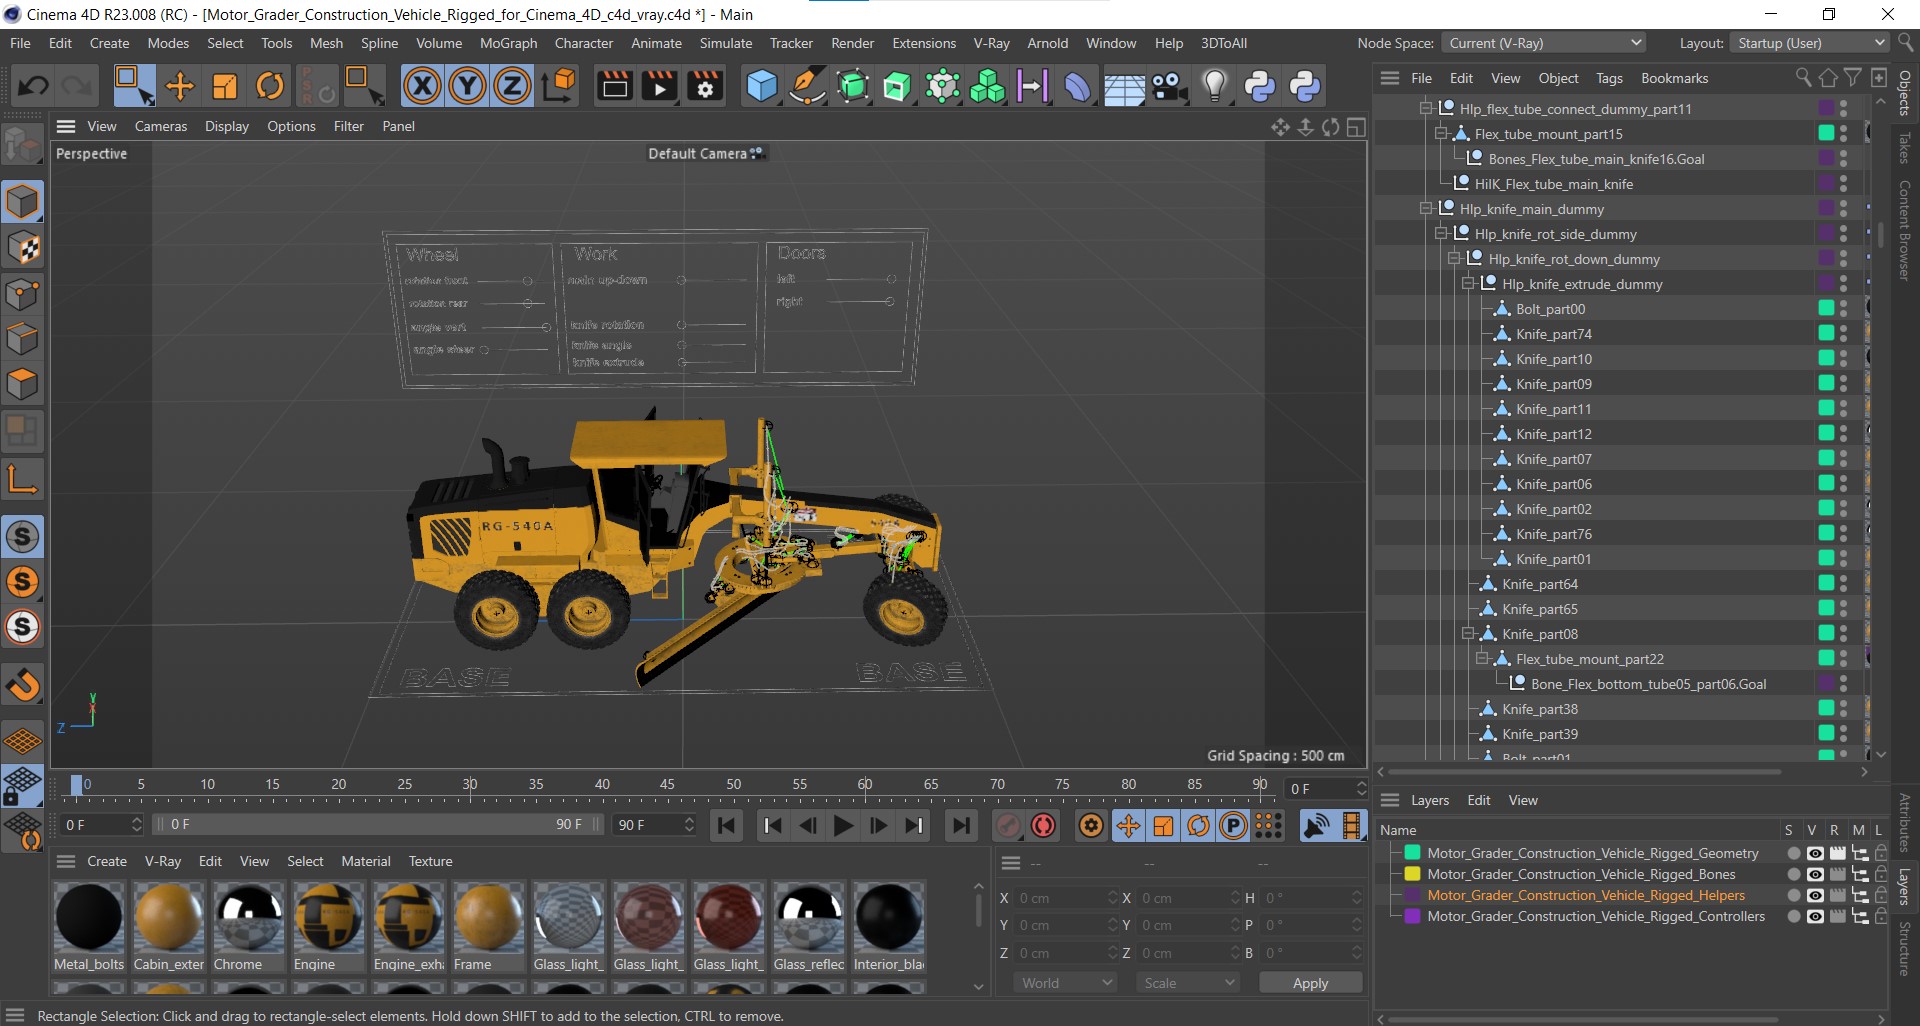Image resolution: width=1920 pixels, height=1026 pixels.
Task: Enable Texture mode checker icon
Action: coord(22,248)
